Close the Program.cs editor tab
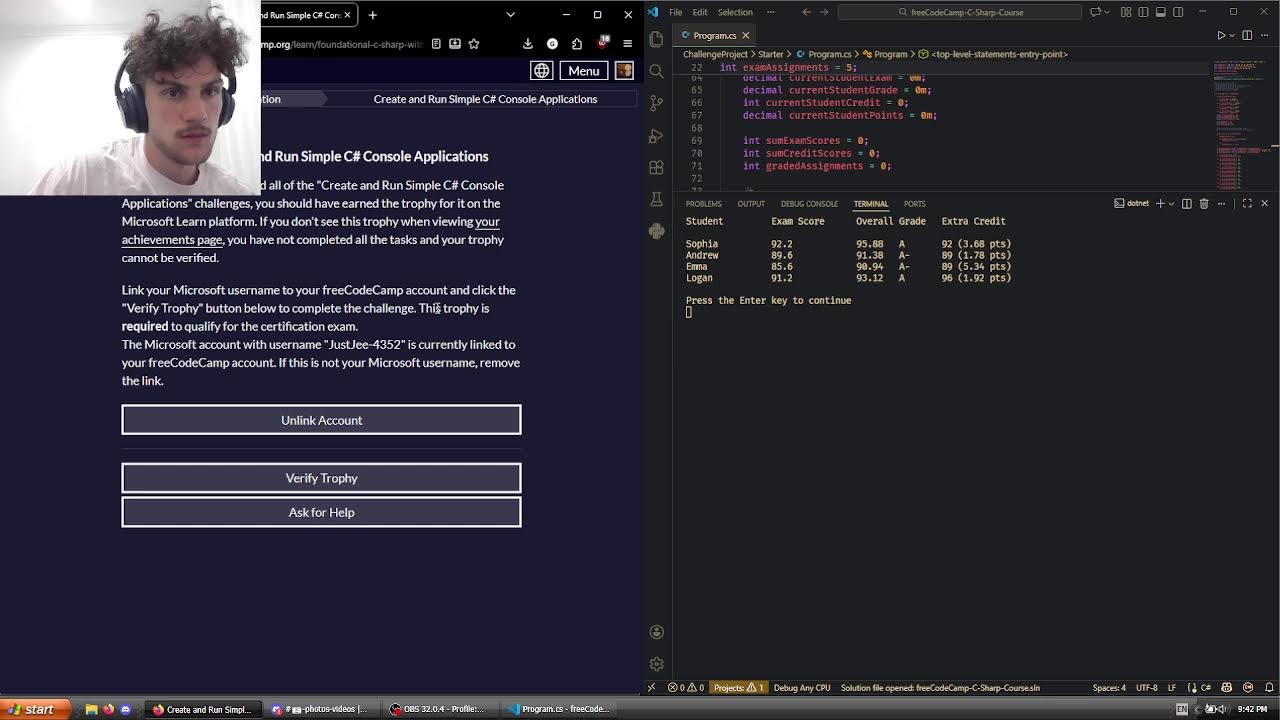Image resolution: width=1280 pixels, height=720 pixels. [745, 36]
